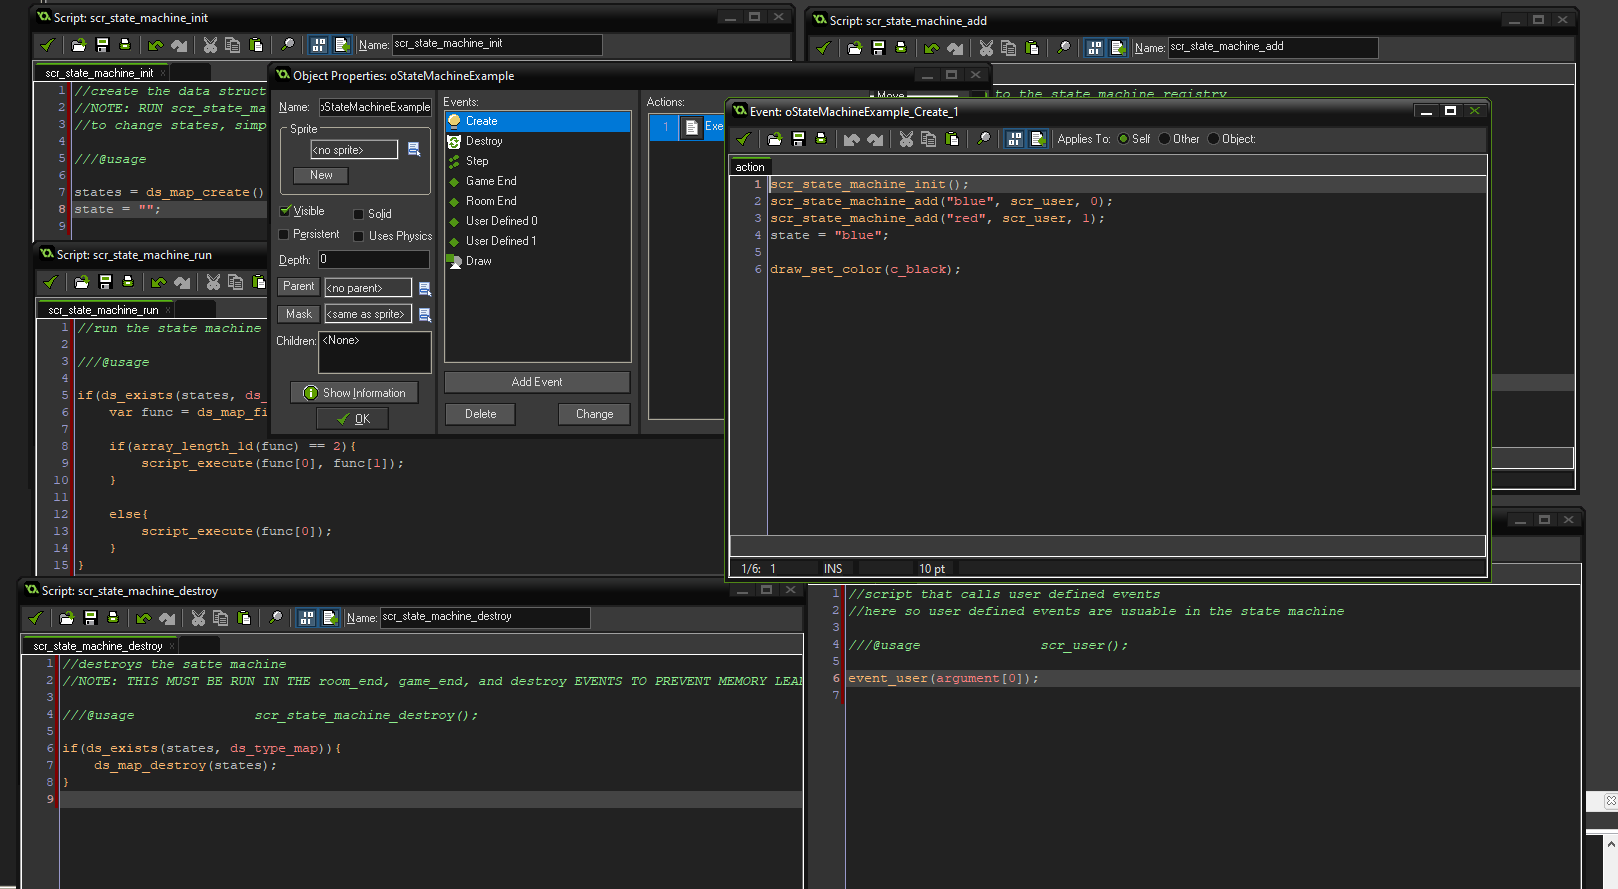The height and width of the screenshot is (889, 1618).
Task: Click the scissors cut icon in Event editor toolbar
Action: (x=906, y=139)
